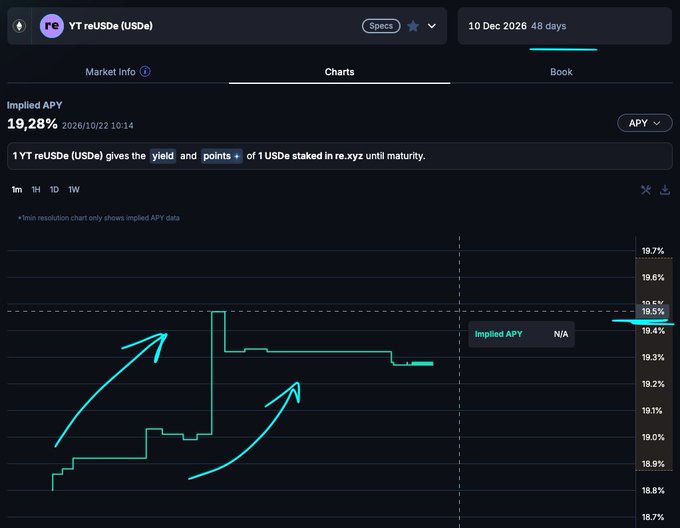
Task: Click the points tag in description
Action: coord(221,156)
